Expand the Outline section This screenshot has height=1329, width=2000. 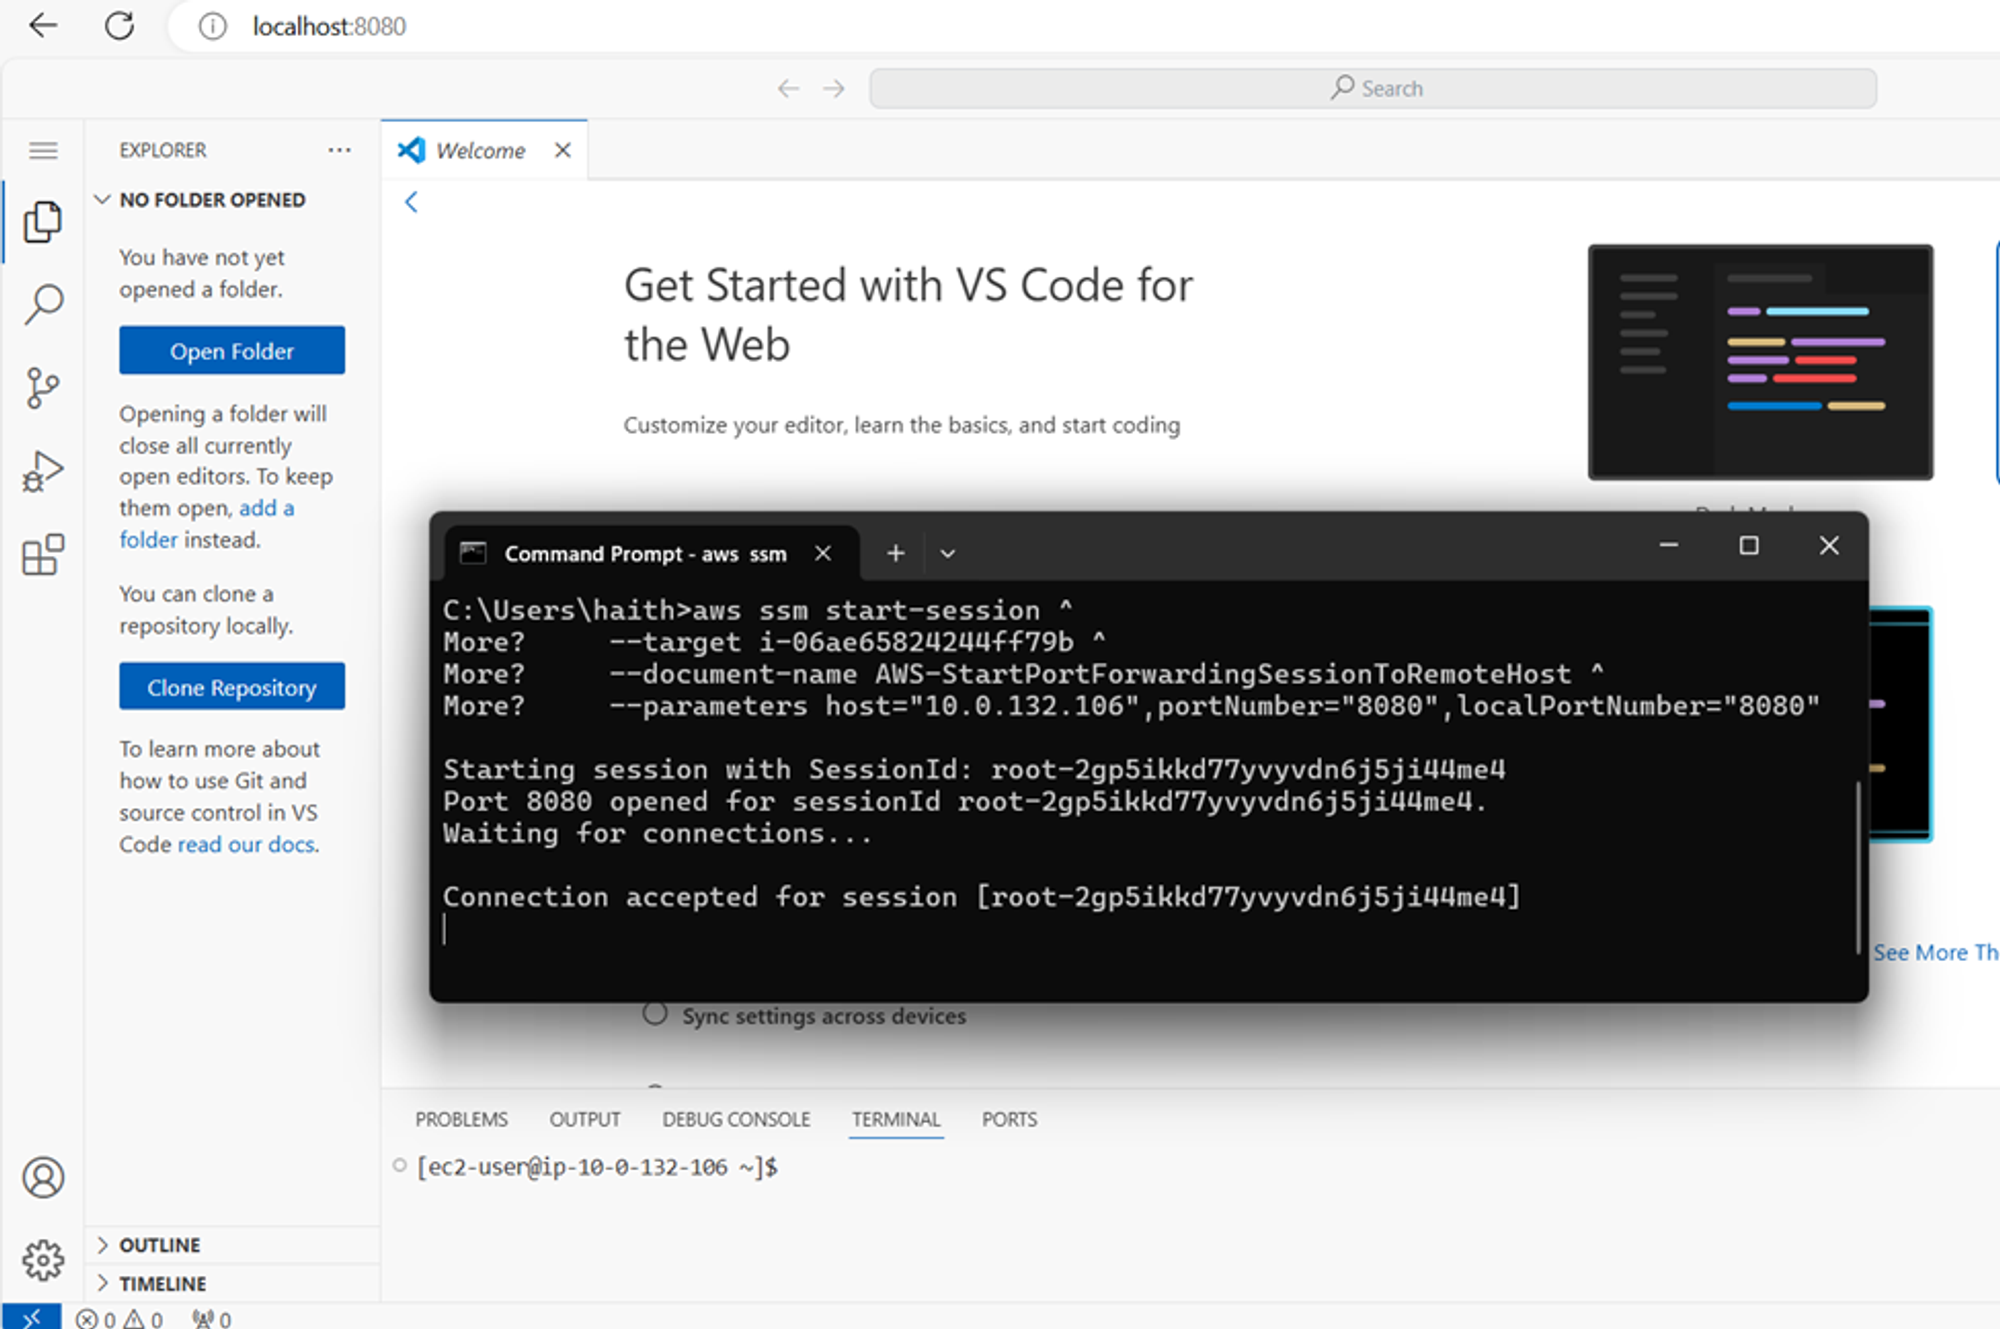pos(232,1245)
